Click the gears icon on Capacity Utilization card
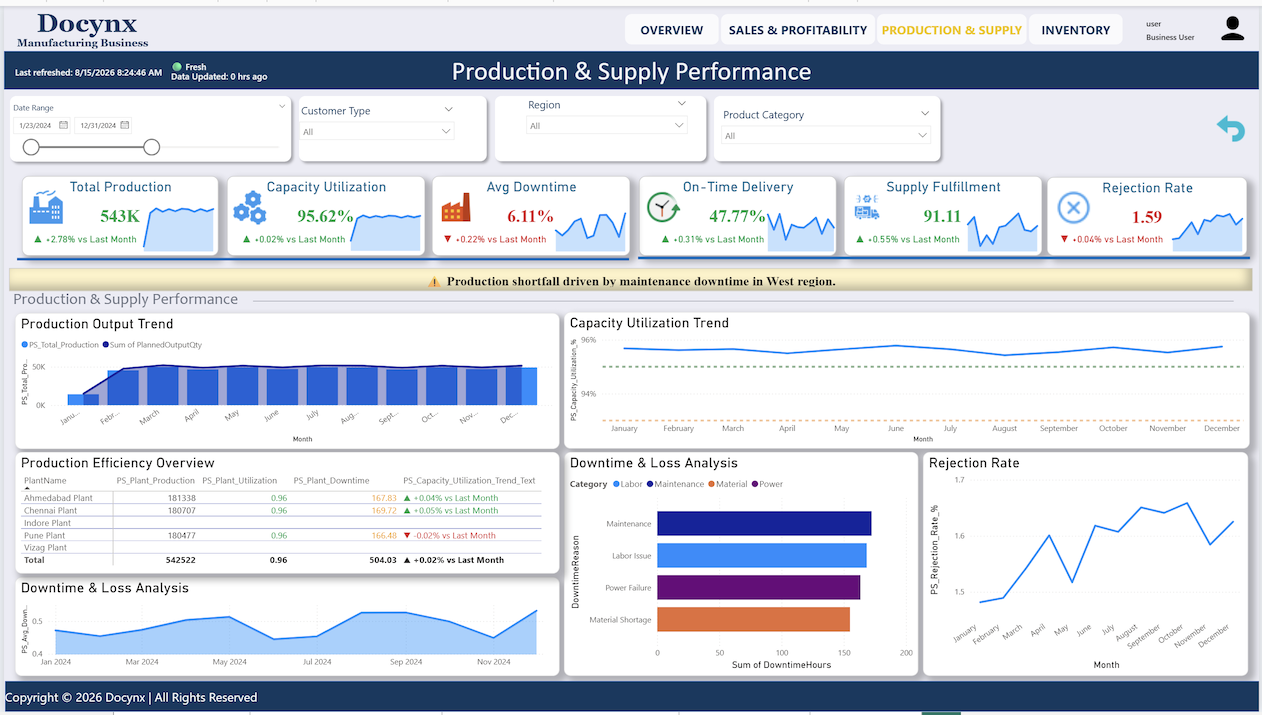The width and height of the screenshot is (1262, 715). pyautogui.click(x=249, y=207)
